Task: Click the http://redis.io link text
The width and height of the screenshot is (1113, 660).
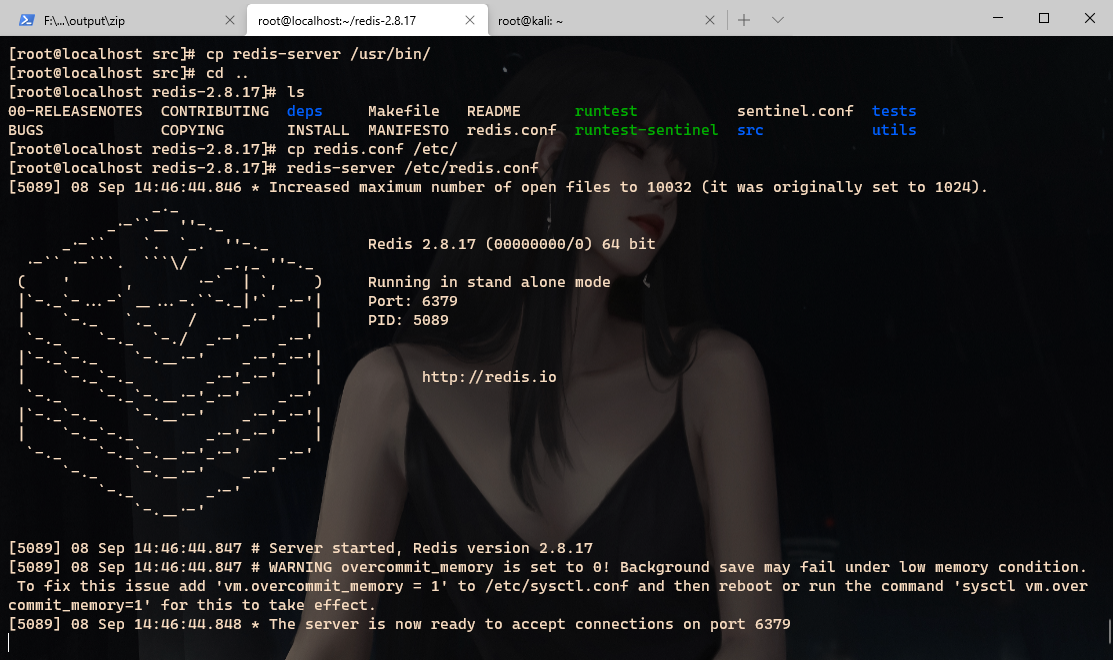Action: coord(489,377)
